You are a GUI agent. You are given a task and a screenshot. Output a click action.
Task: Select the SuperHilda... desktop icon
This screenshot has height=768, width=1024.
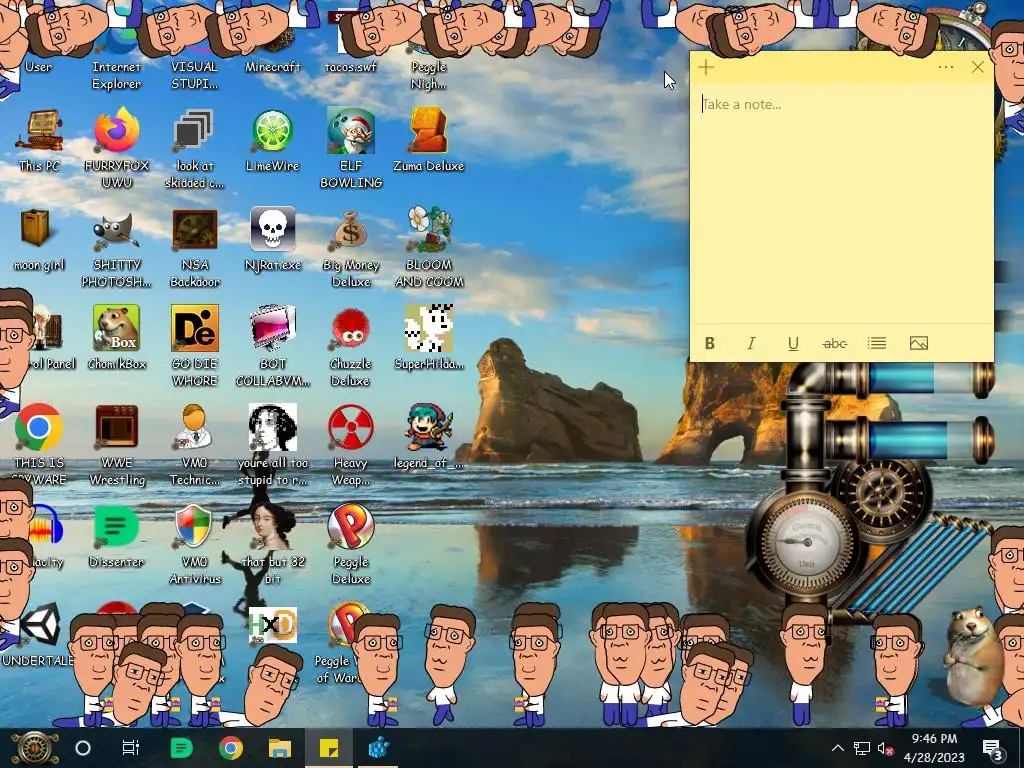tap(428, 338)
